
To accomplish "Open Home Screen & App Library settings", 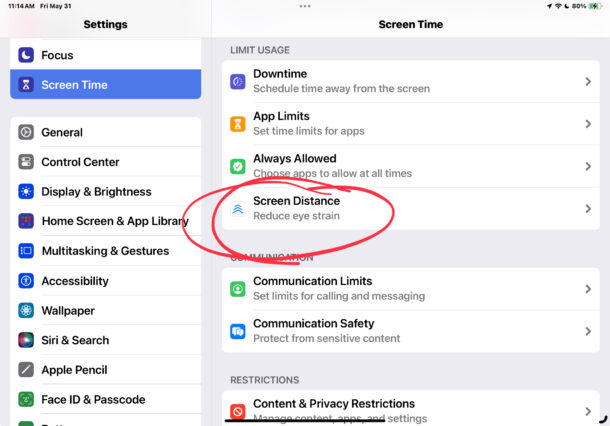I will click(x=105, y=221).
